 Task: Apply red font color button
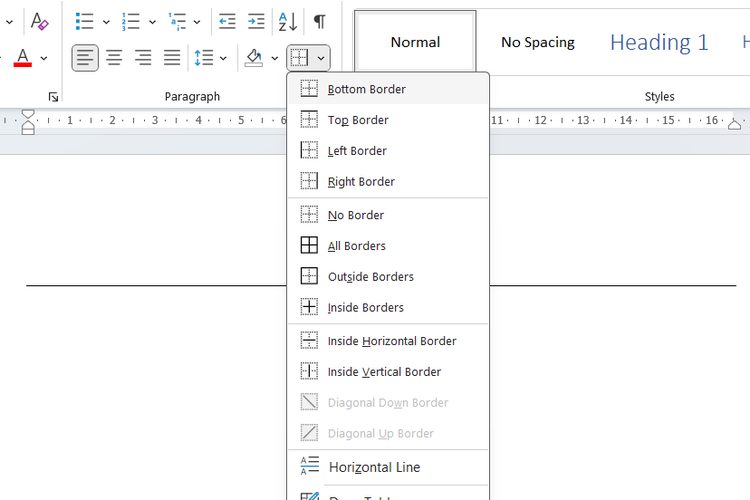pos(22,58)
